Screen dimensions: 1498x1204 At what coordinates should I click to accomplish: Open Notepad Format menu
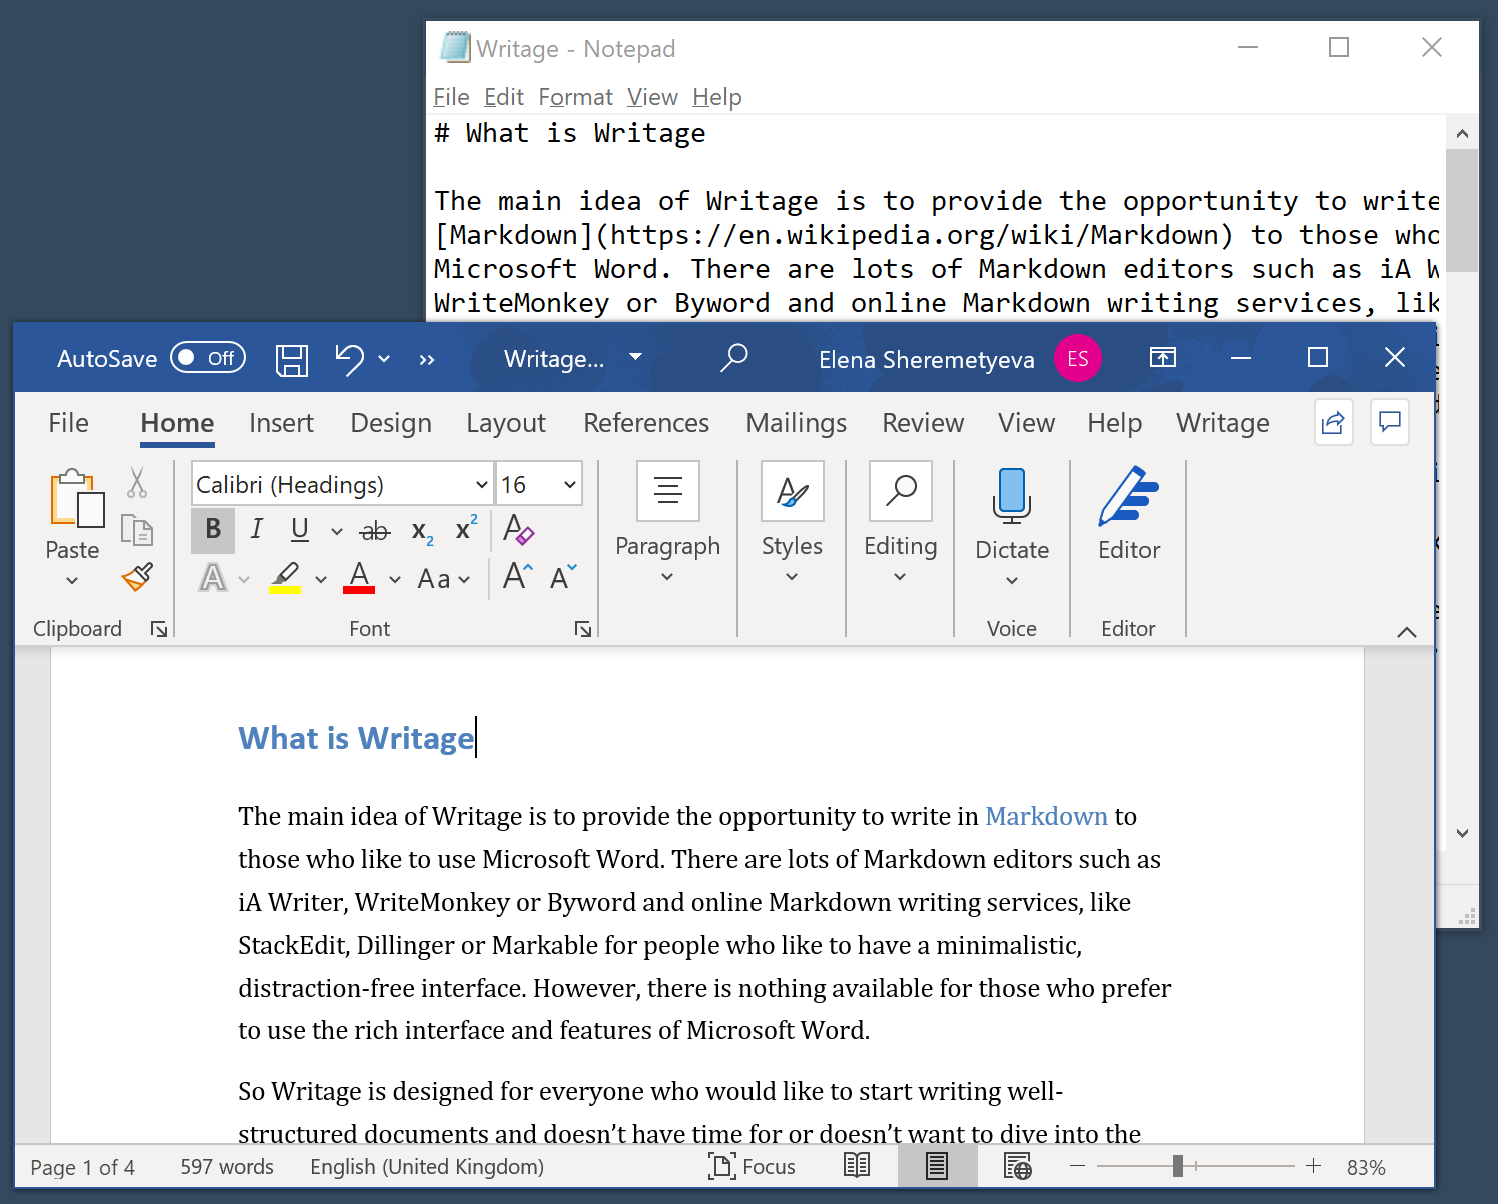point(575,97)
